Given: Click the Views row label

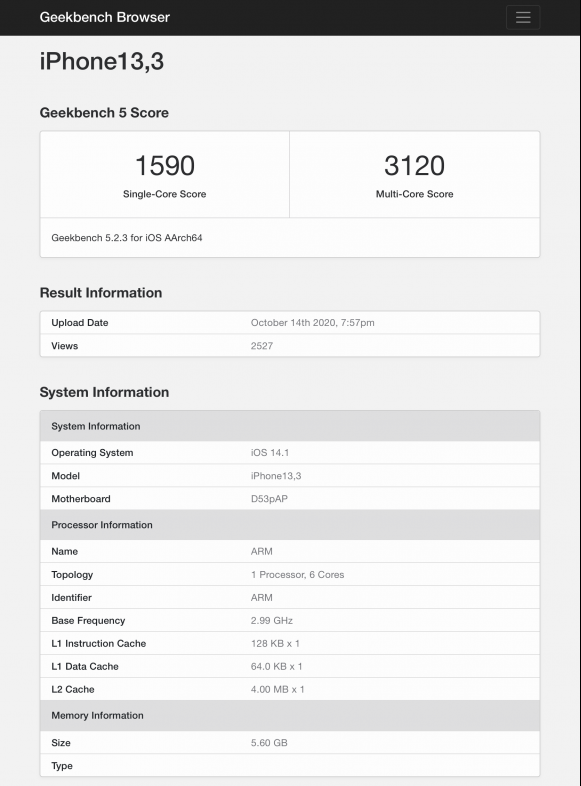Looking at the screenshot, I should [x=65, y=346].
